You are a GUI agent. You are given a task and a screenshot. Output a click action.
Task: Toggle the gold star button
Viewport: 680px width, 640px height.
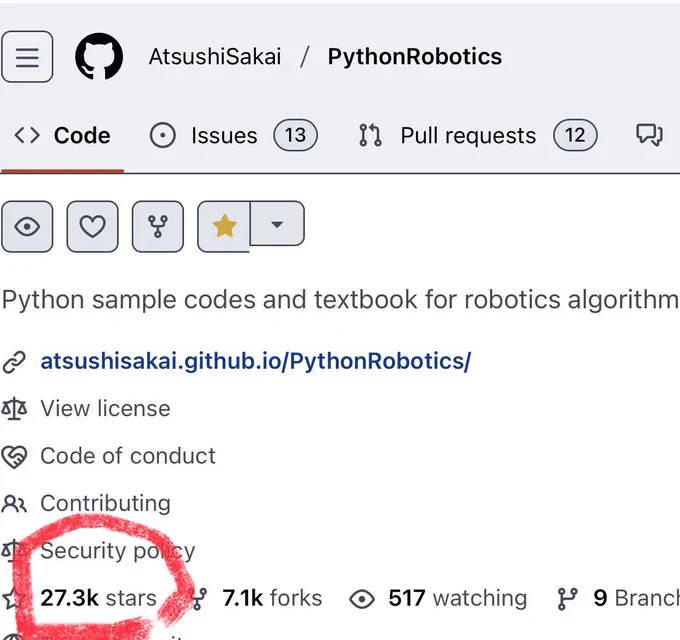224,226
